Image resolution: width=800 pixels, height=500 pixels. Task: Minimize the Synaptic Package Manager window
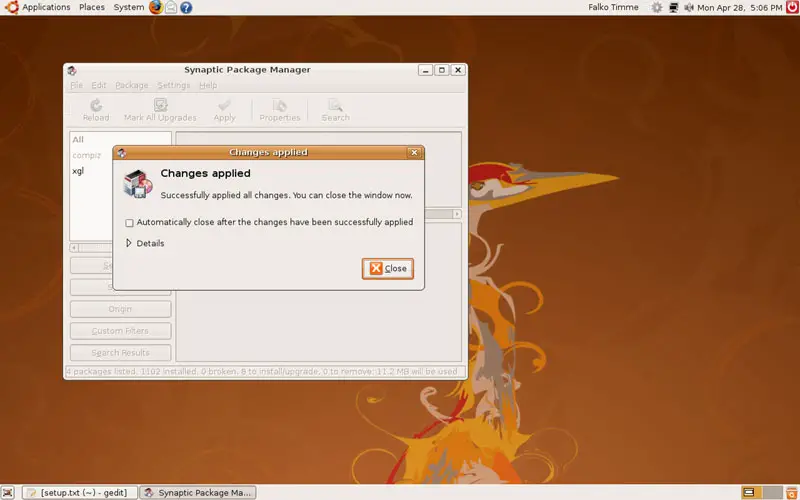pyautogui.click(x=426, y=70)
